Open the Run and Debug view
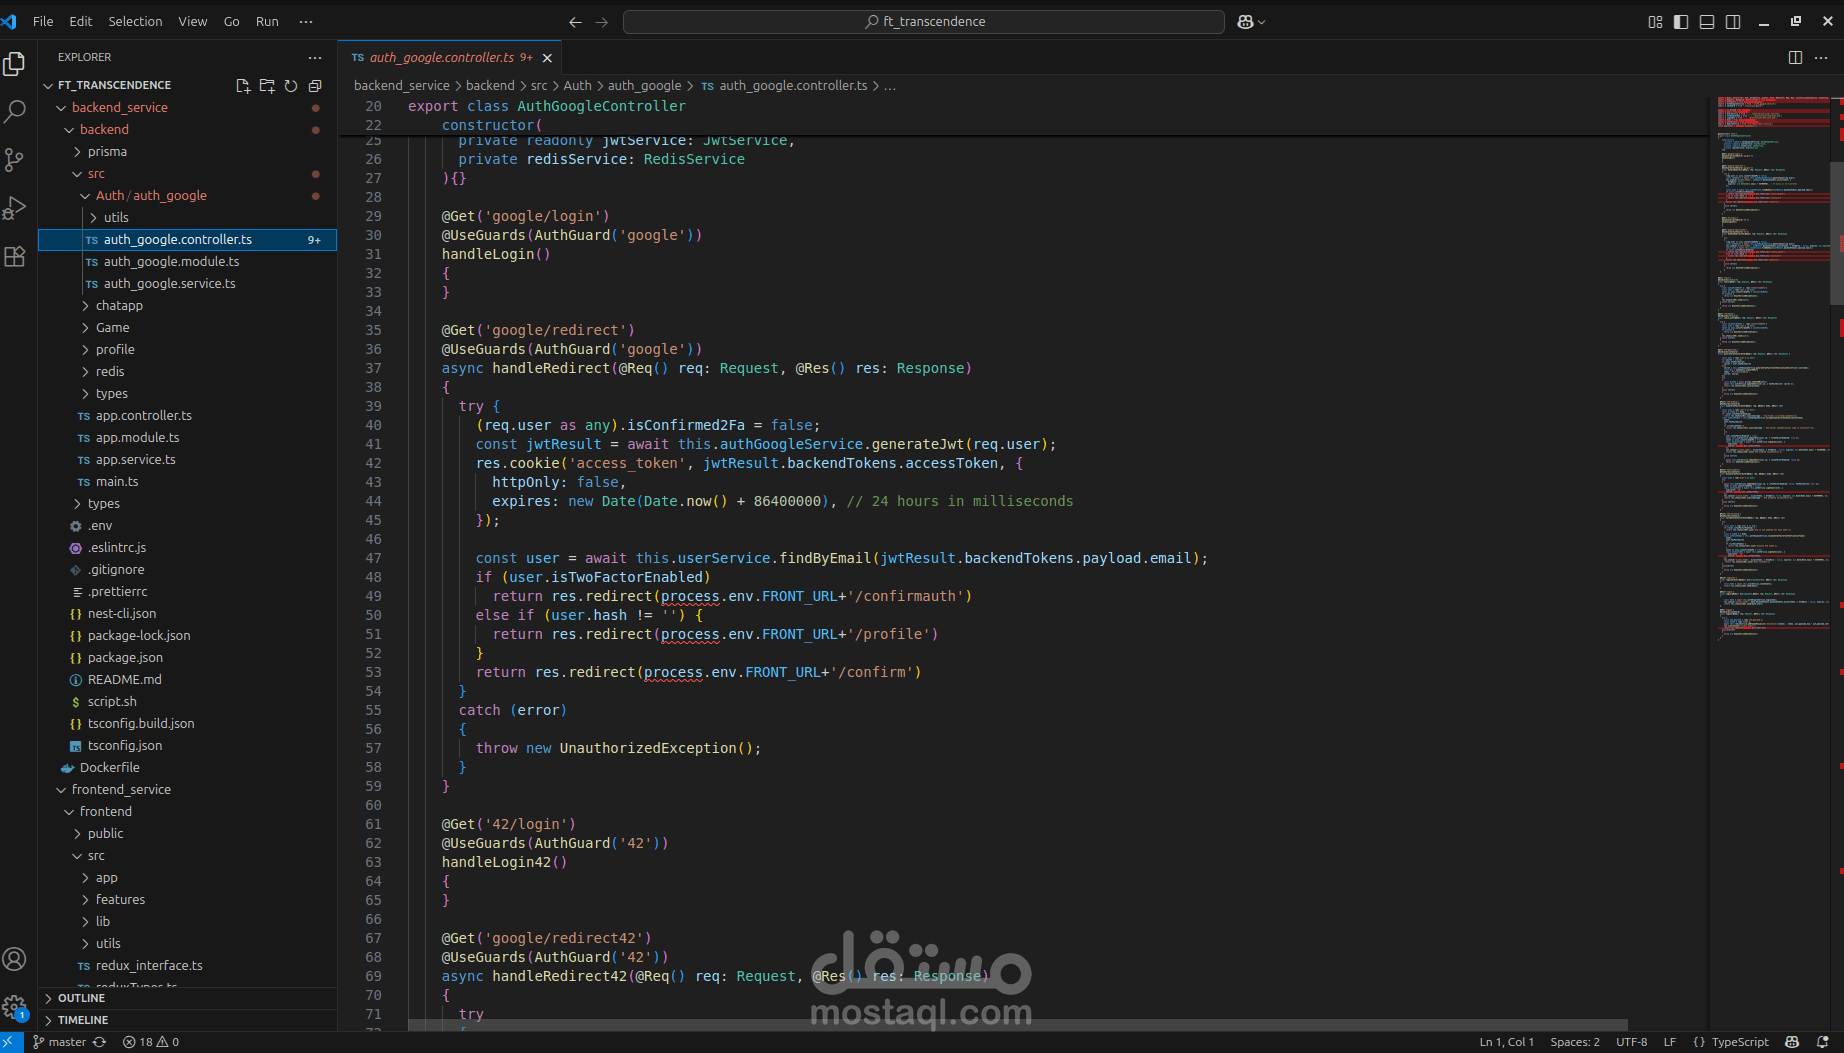 tap(14, 208)
